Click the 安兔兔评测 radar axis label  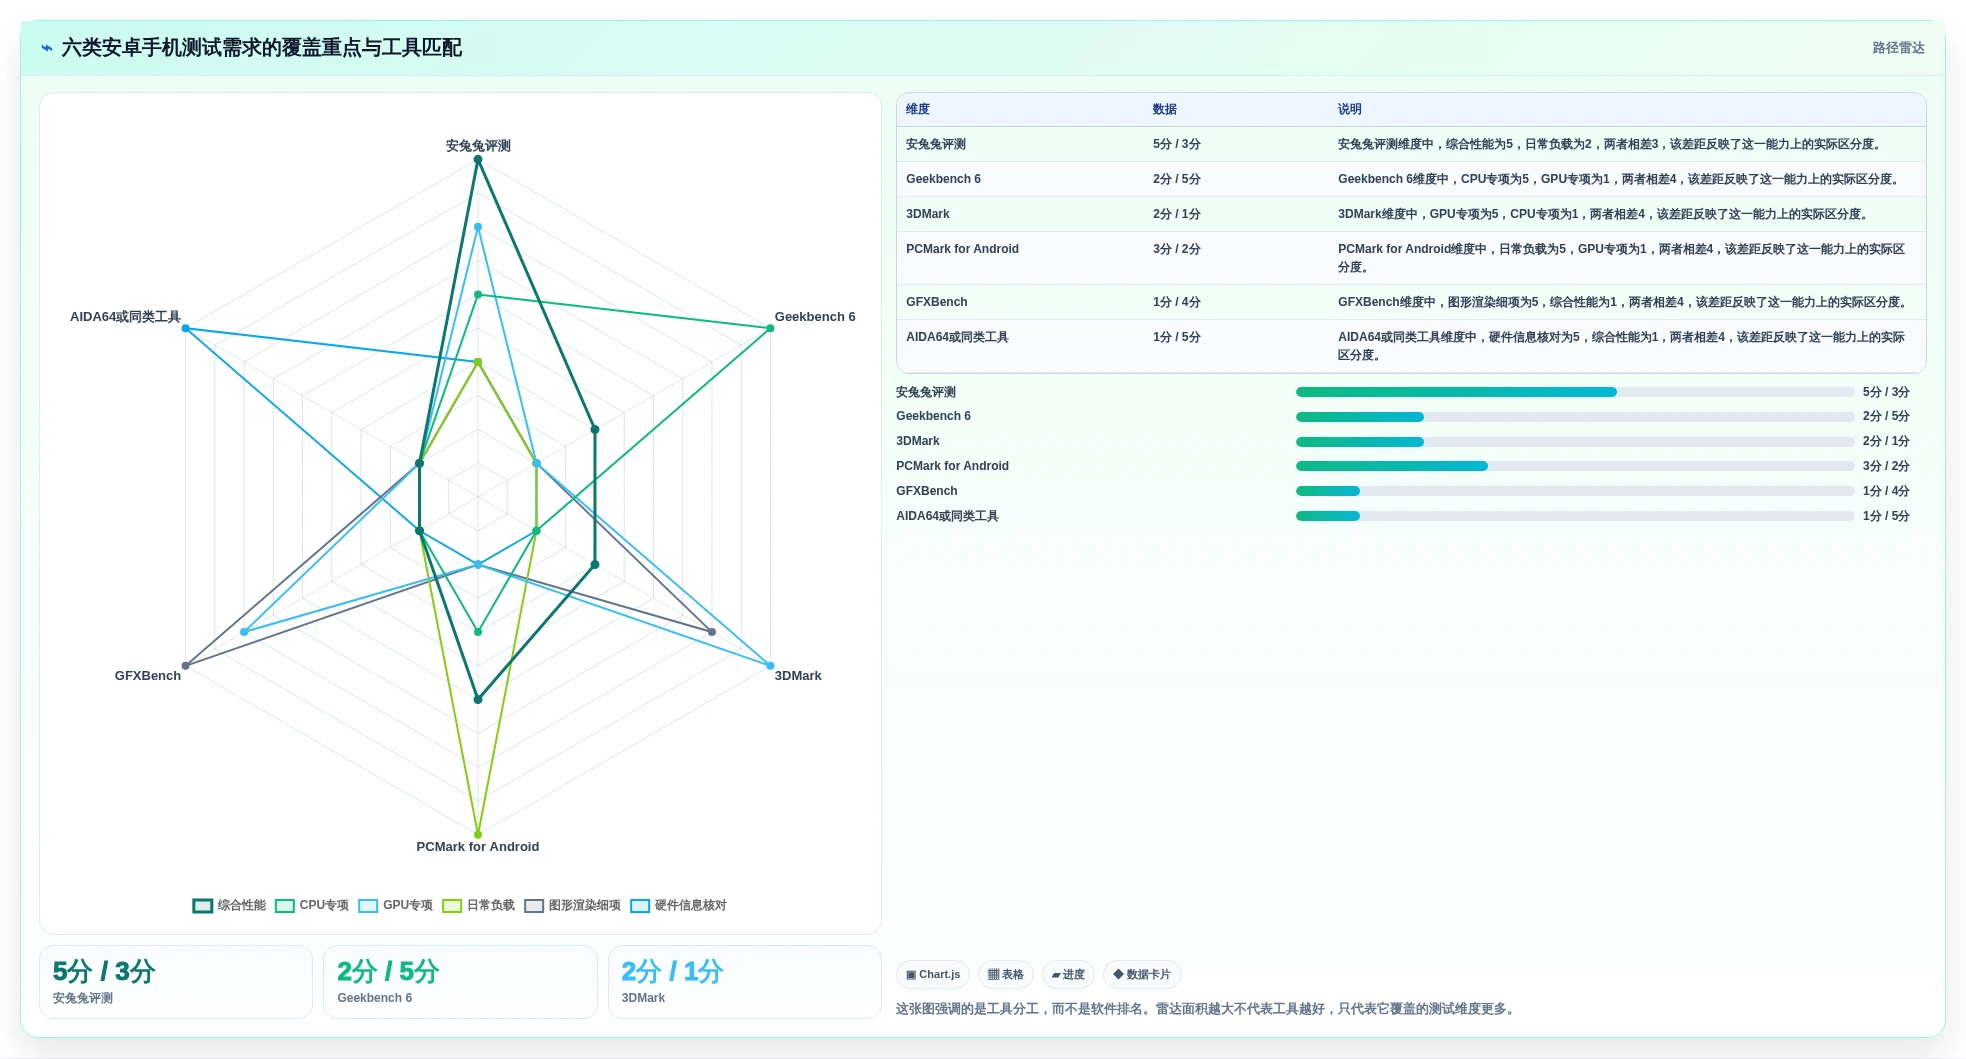(478, 146)
